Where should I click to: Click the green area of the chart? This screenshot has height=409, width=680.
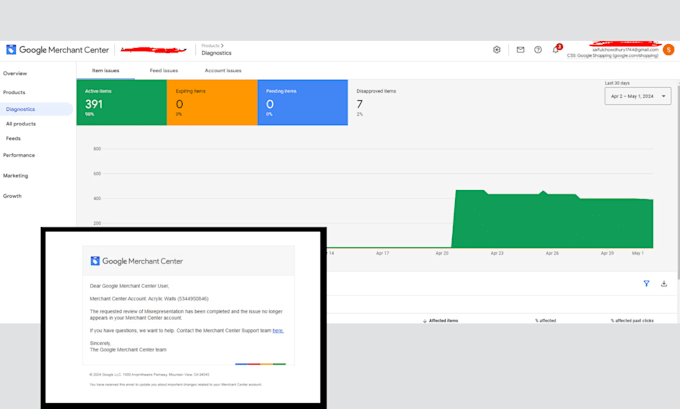coord(552,221)
